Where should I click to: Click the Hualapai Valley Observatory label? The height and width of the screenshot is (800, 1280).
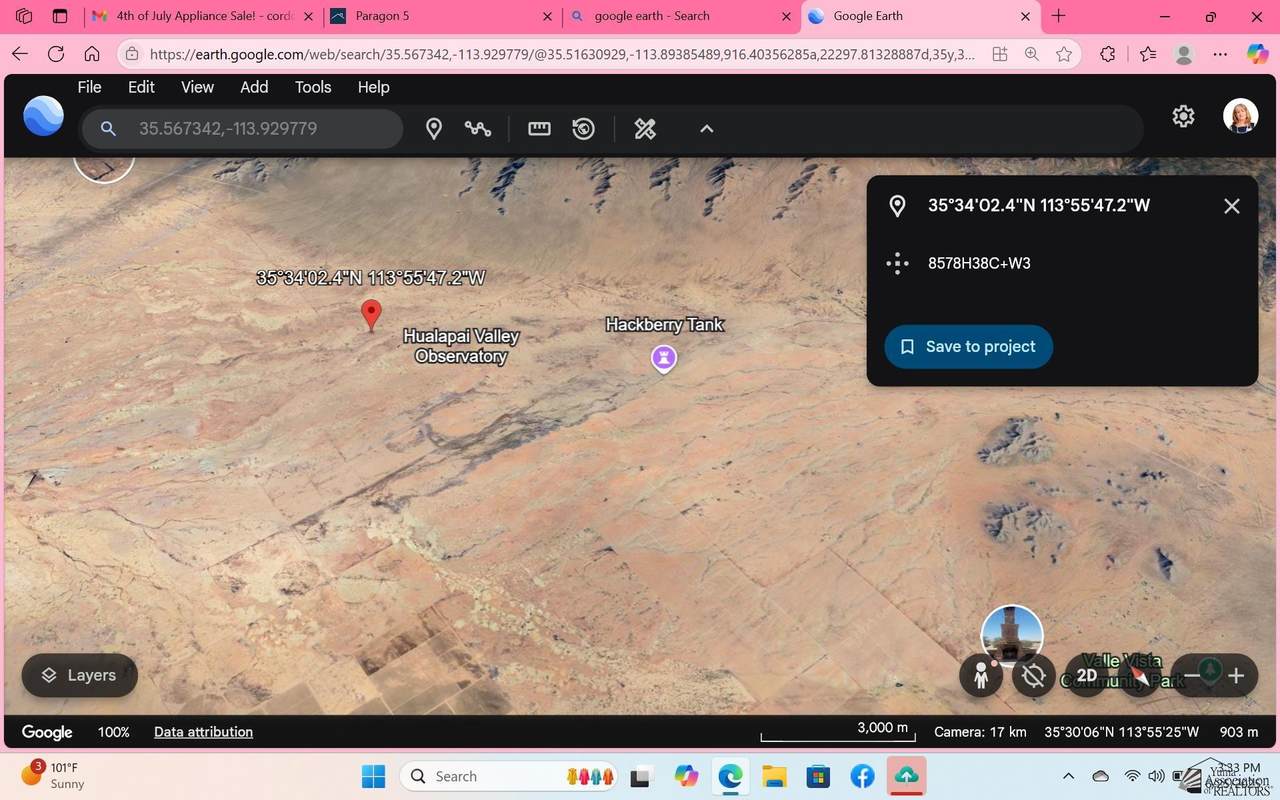pyautogui.click(x=461, y=346)
